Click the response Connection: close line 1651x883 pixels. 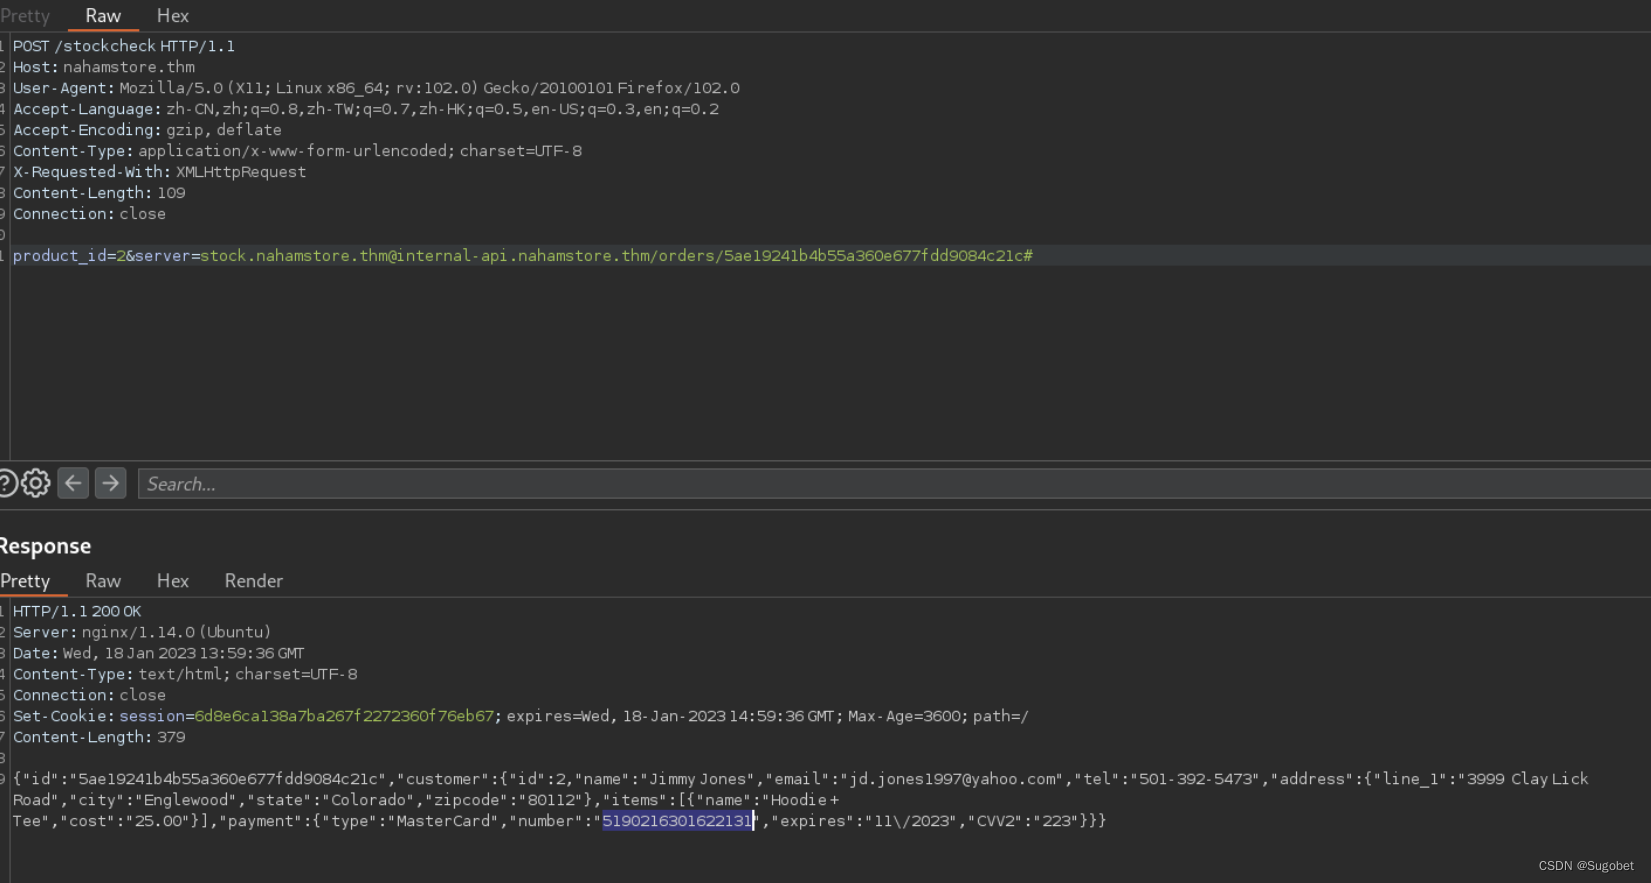click(89, 695)
